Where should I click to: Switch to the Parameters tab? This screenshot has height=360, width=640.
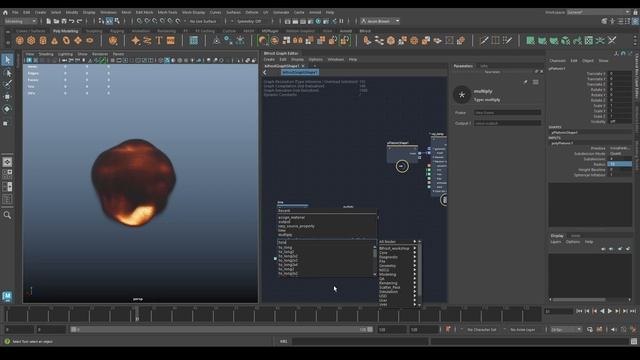point(463,66)
